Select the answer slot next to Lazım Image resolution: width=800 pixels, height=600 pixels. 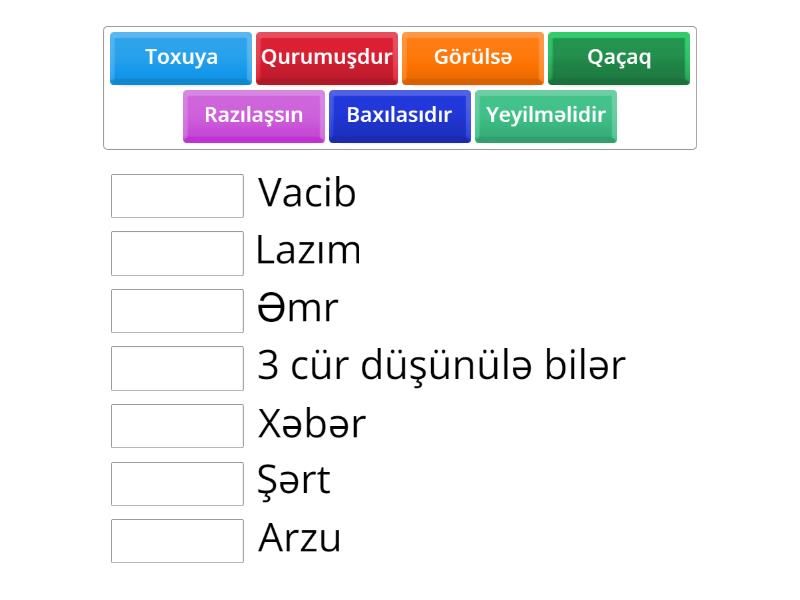click(178, 253)
